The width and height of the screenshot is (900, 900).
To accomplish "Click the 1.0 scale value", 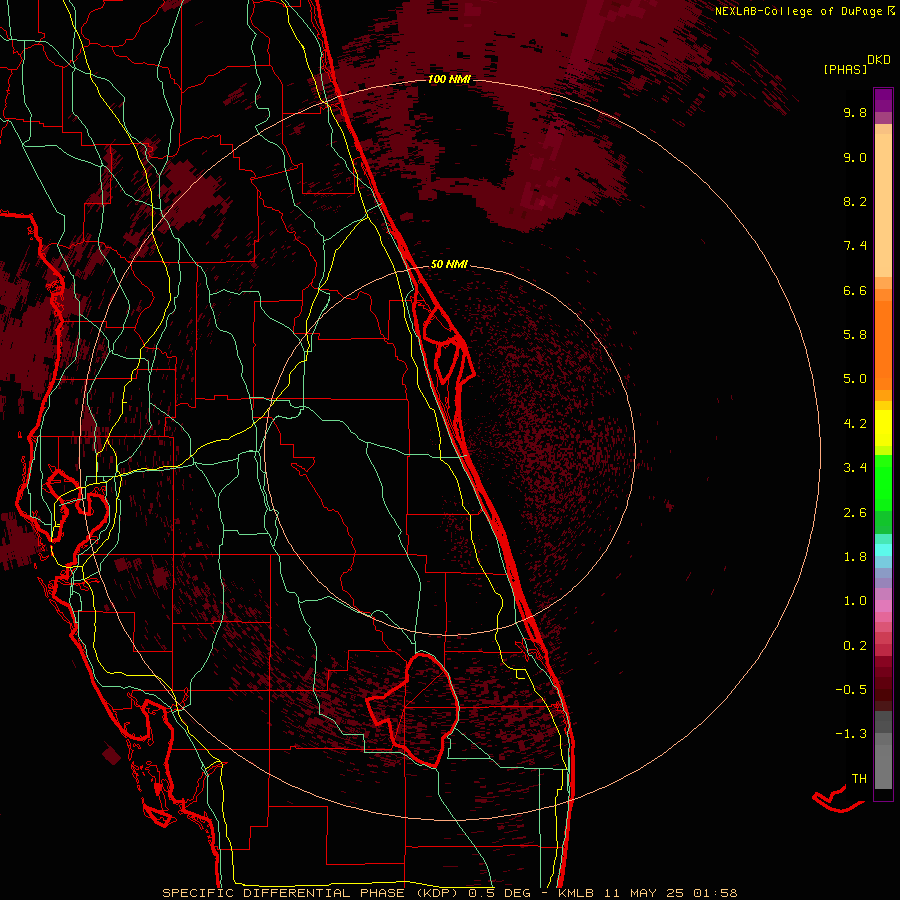I will click(855, 601).
